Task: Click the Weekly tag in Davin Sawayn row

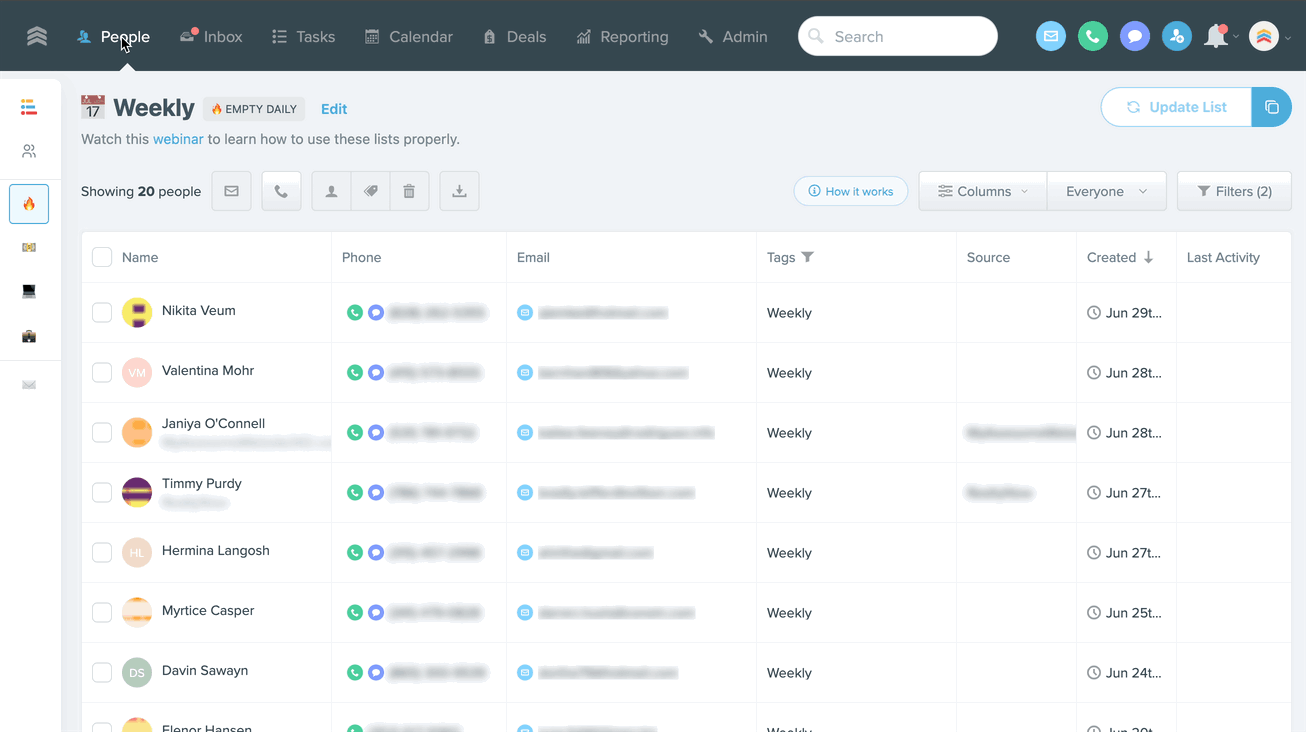Action: point(789,673)
